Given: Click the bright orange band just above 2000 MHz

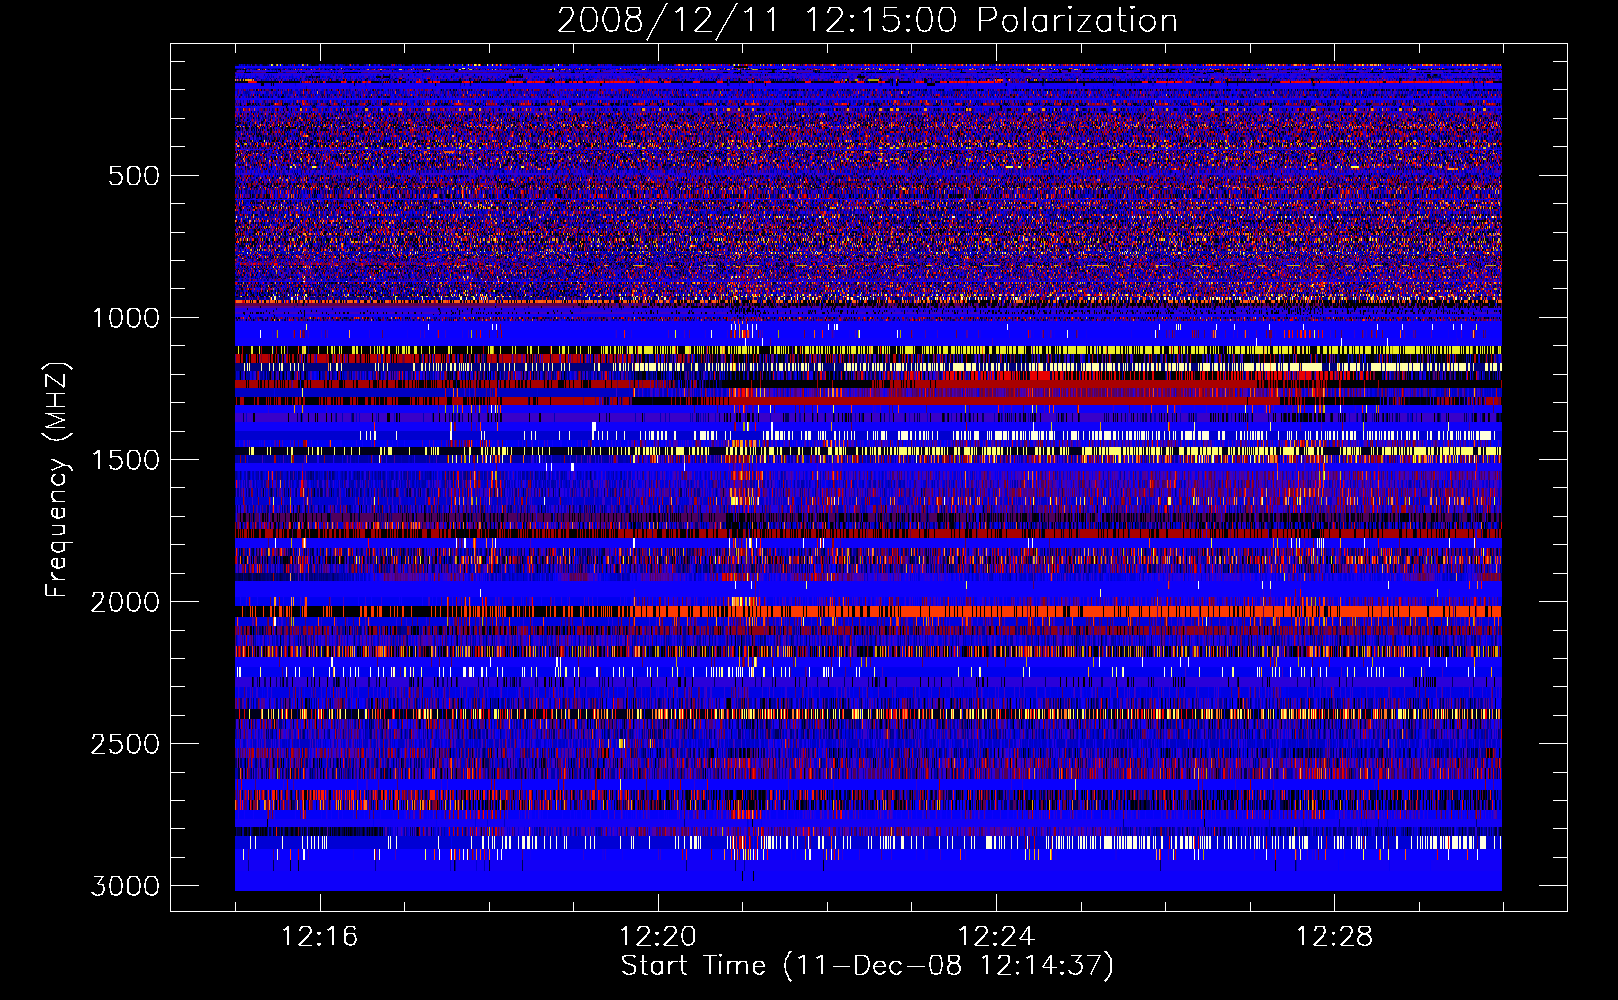Looking at the screenshot, I should pos(868,611).
